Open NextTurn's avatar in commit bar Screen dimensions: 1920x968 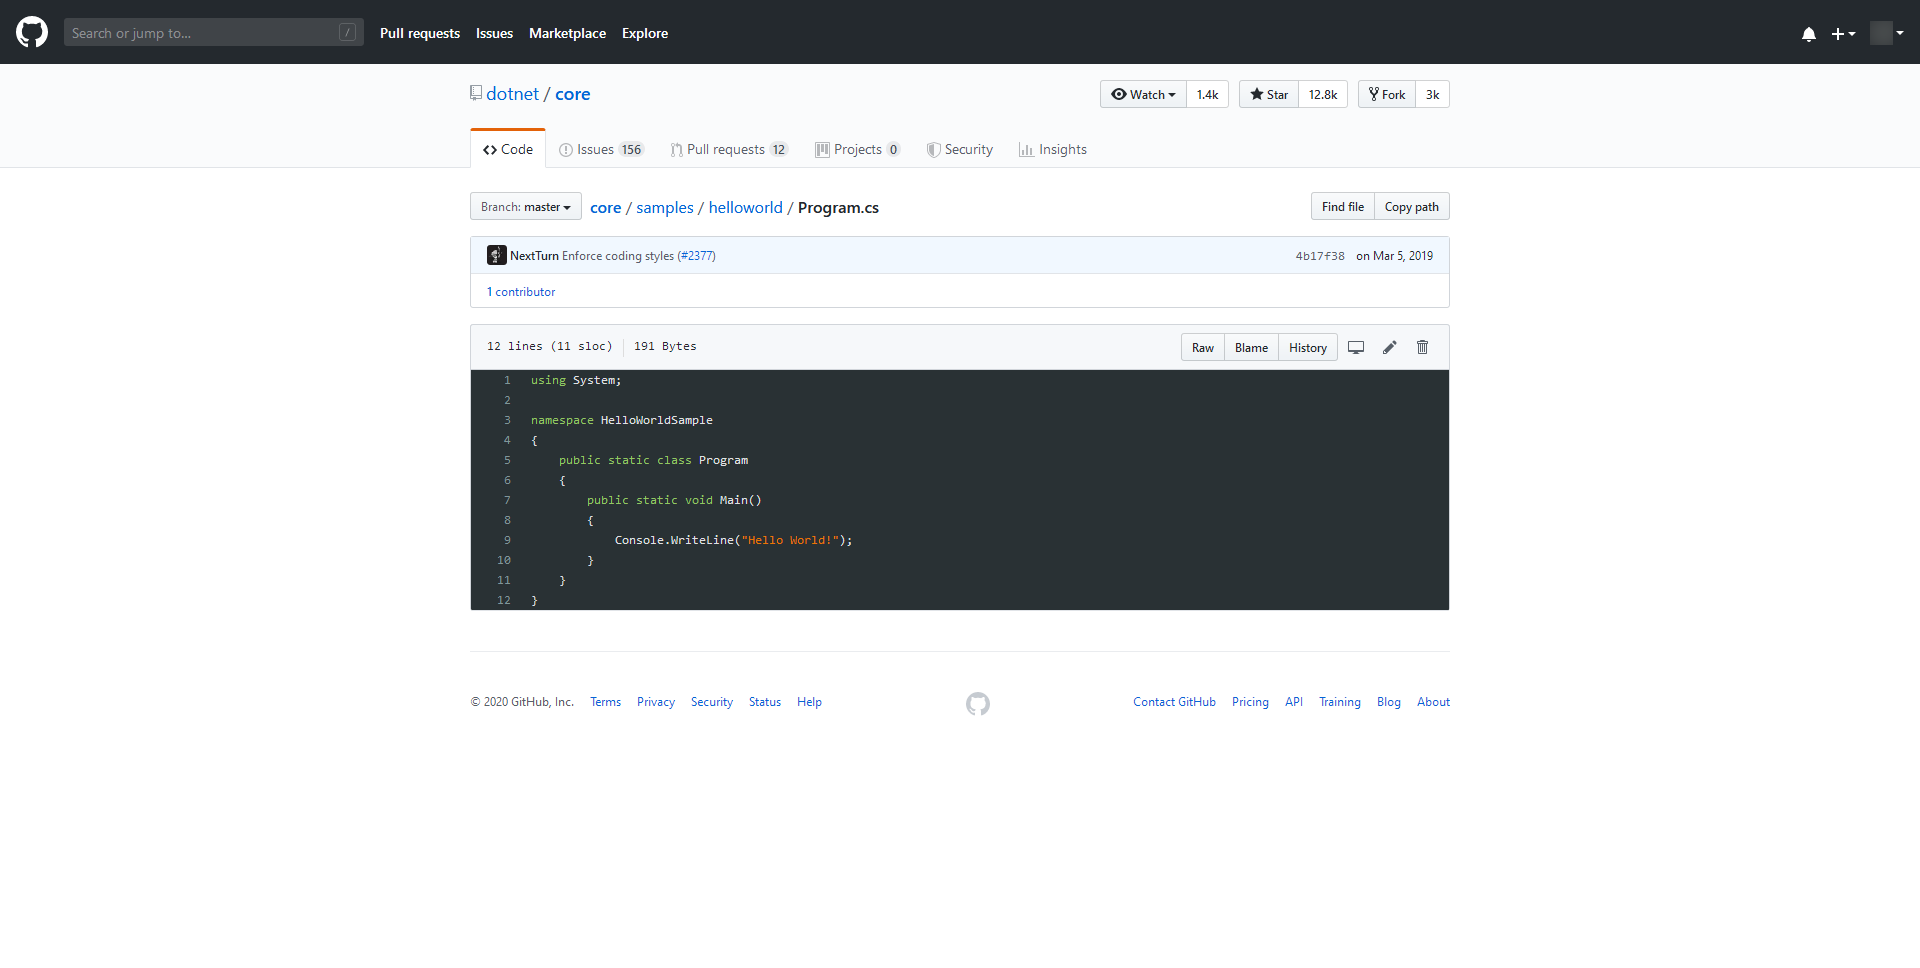(496, 255)
